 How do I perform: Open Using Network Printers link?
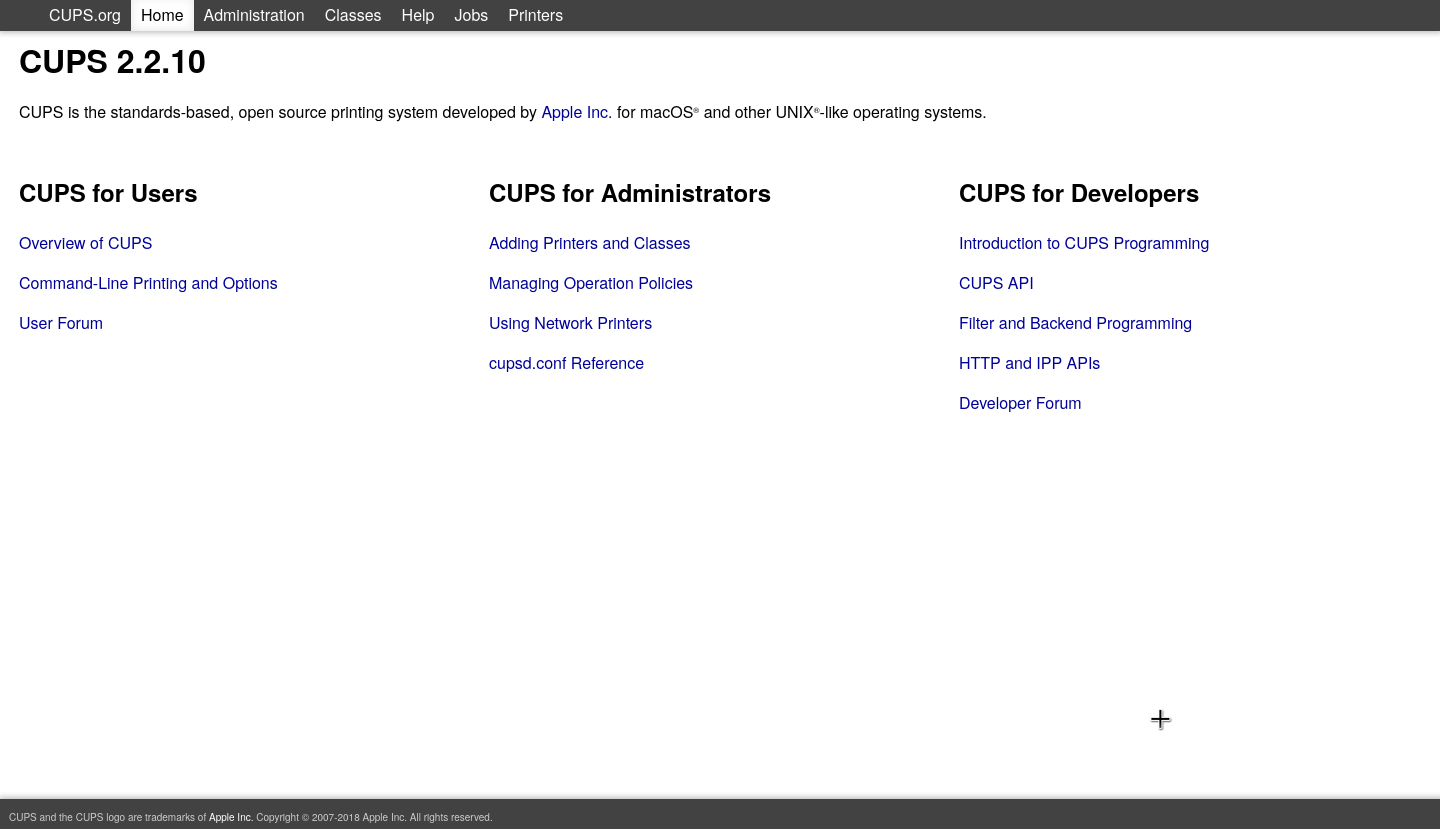pyautogui.click(x=570, y=323)
